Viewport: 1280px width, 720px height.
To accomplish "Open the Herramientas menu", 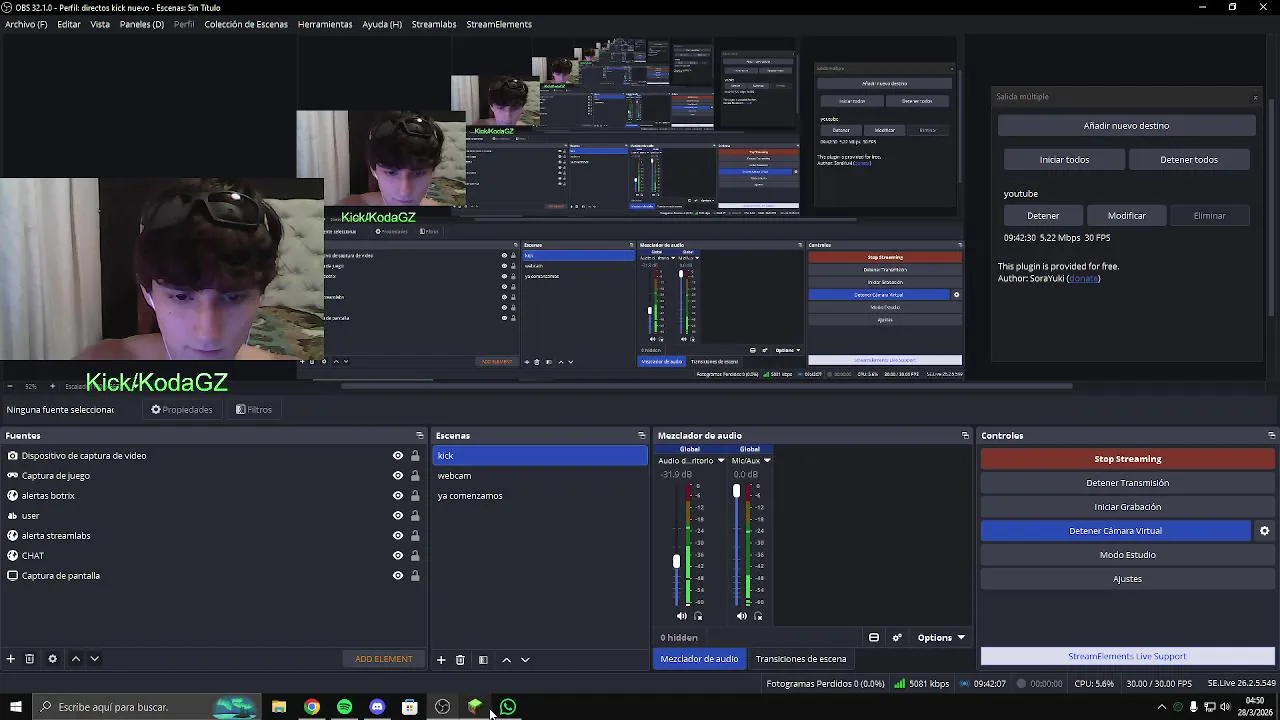I will coord(325,24).
